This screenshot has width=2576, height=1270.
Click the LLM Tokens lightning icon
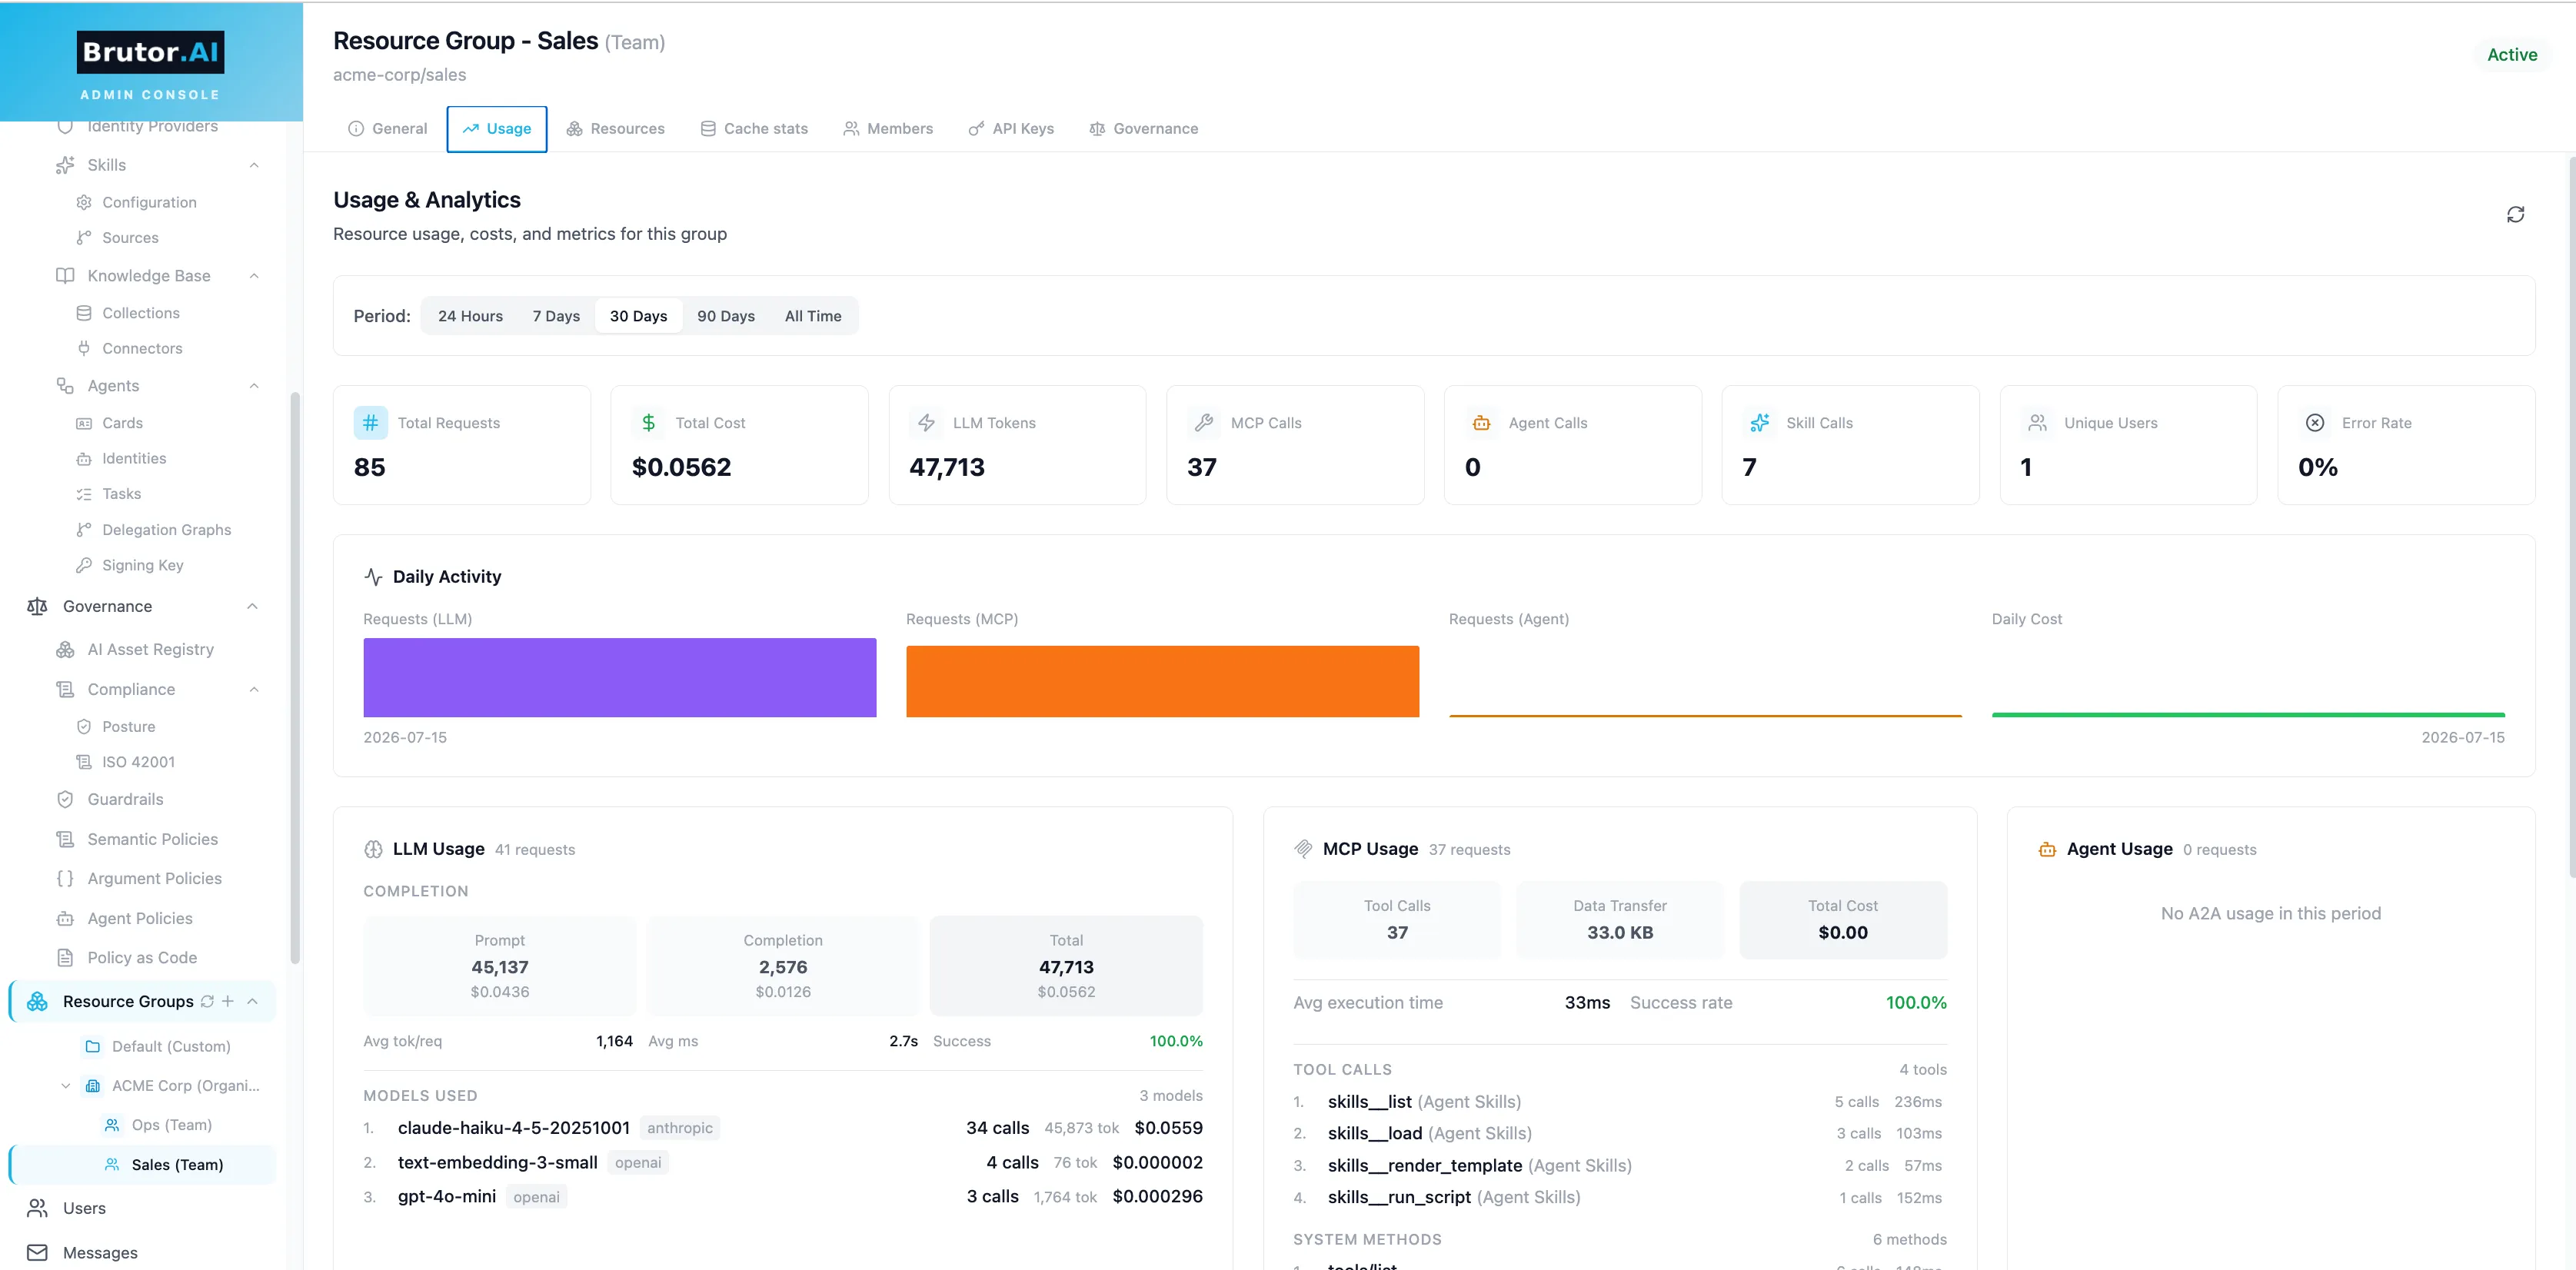926,423
